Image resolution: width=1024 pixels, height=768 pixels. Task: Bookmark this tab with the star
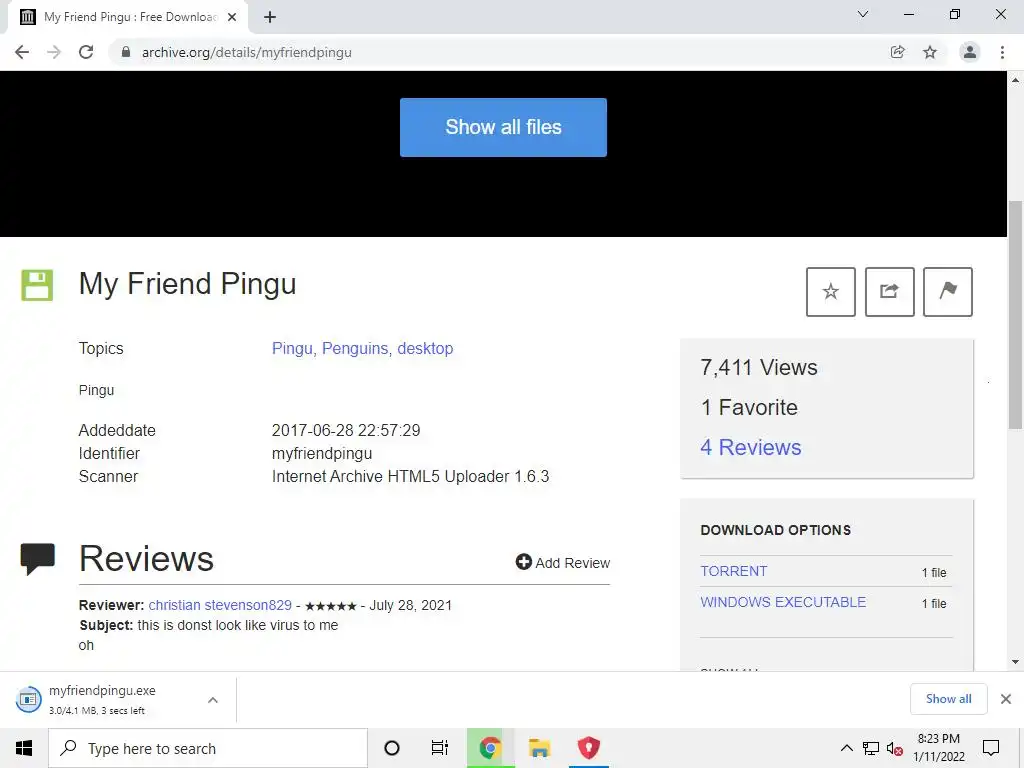(x=930, y=52)
